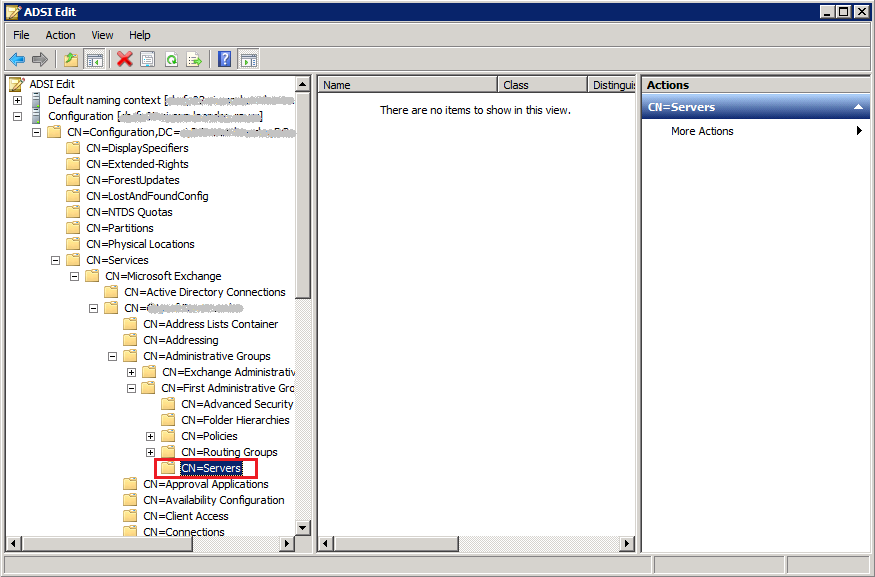Collapse the CN=Microsoft Exchange node

pos(74,276)
